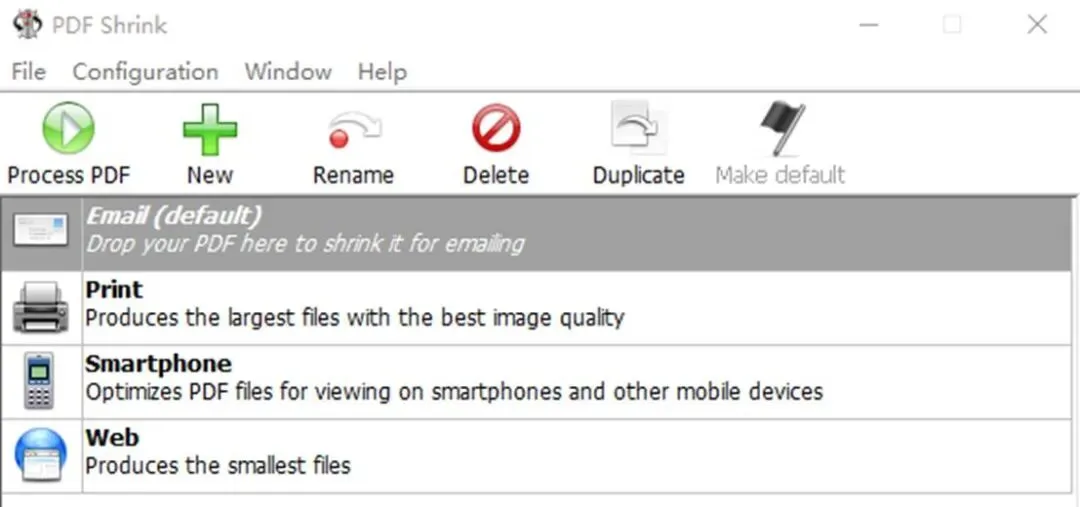
Task: Select the Print printer icon
Action: point(41,307)
